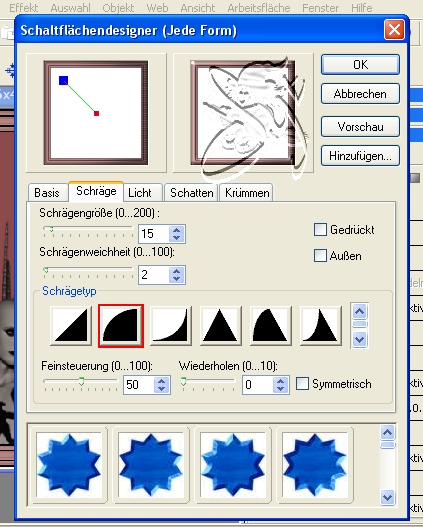423x527 pixels.
Task: Open the Arbeitsfläche menu
Action: click(259, 8)
